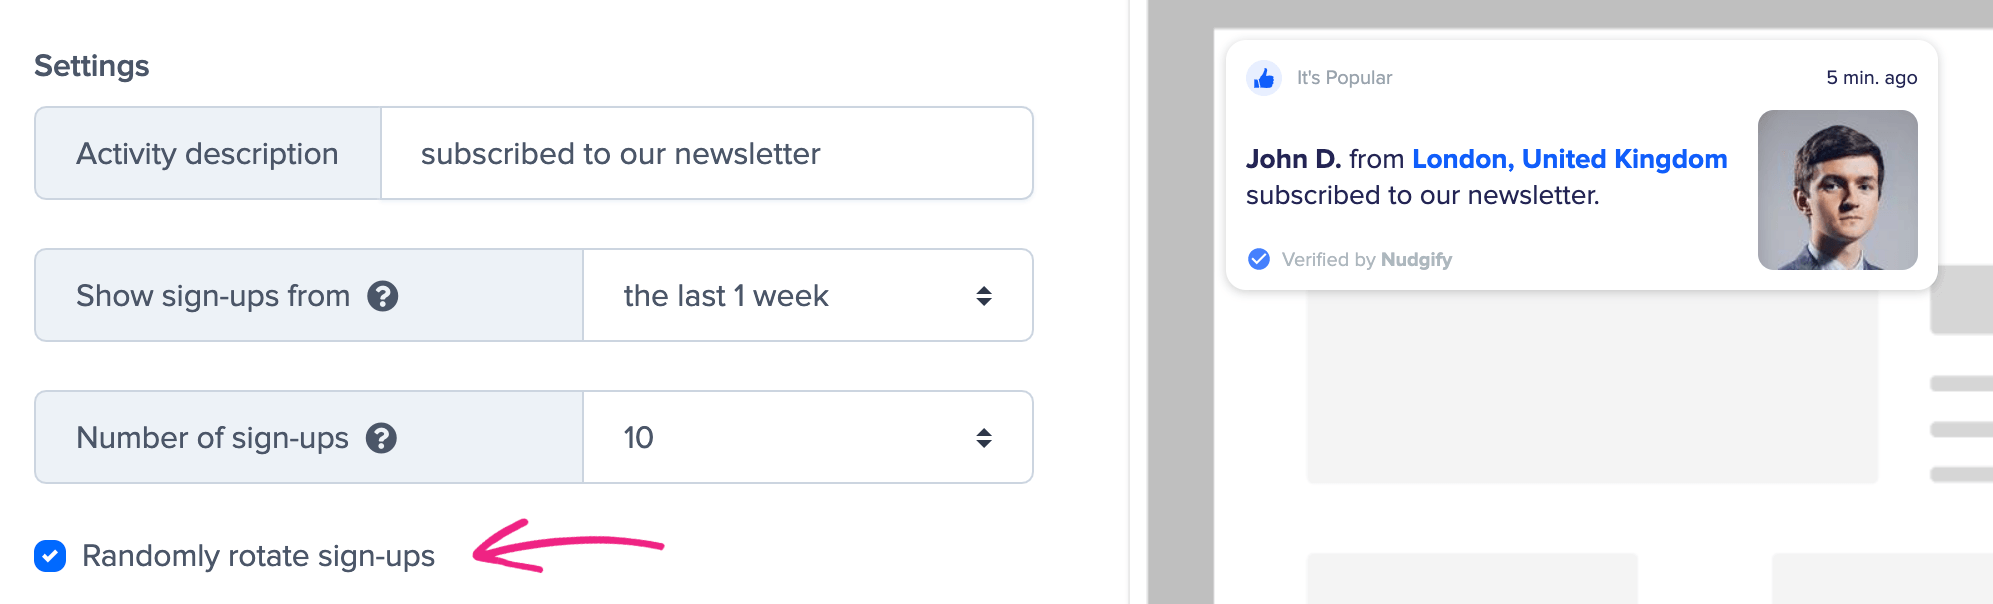Click the "Randomly rotate sign-ups" label text

[x=258, y=556]
